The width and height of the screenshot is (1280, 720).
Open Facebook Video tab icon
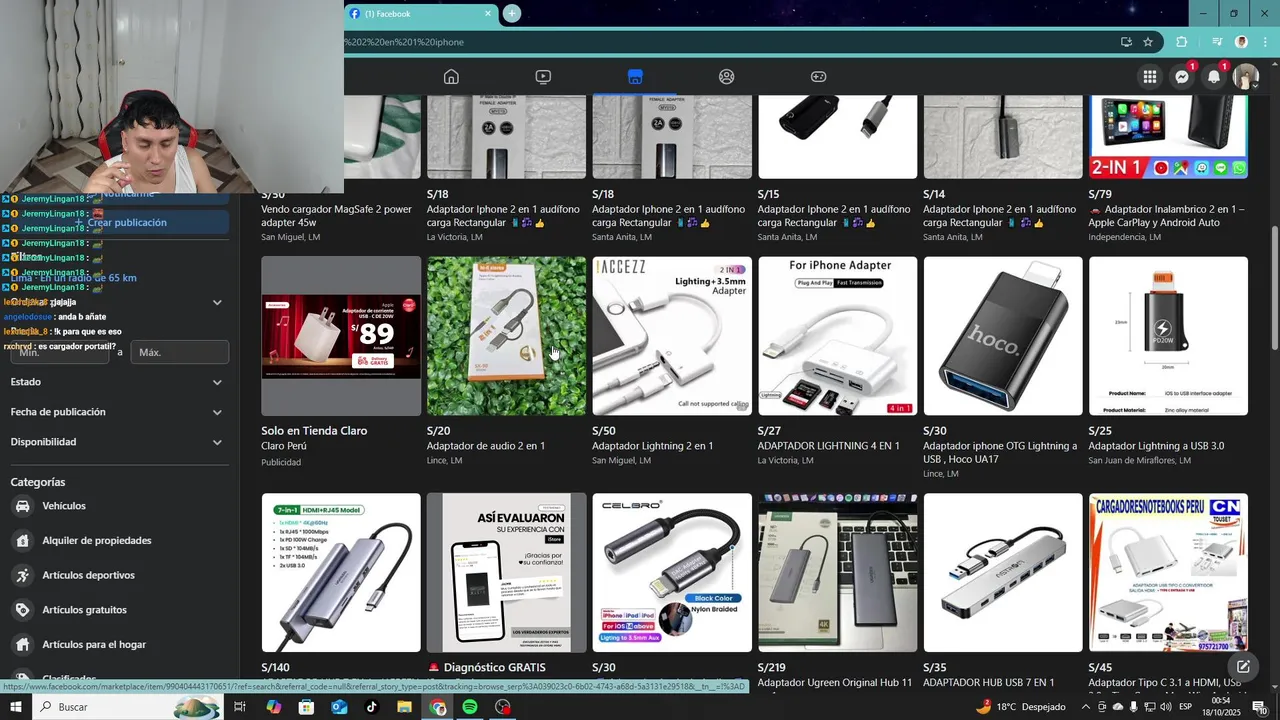(543, 77)
